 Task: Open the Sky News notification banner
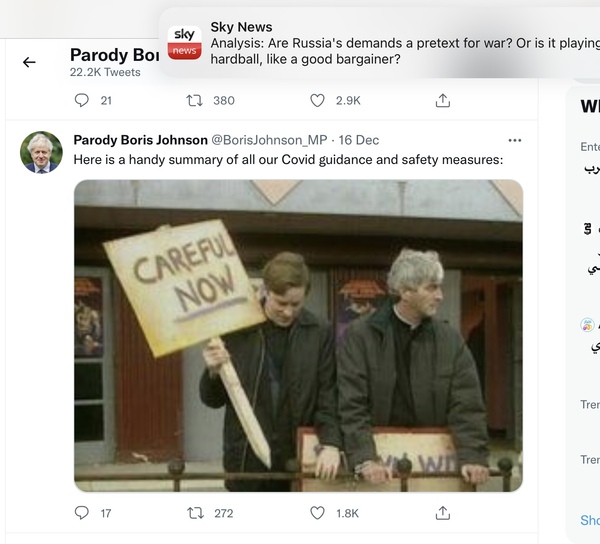point(379,43)
